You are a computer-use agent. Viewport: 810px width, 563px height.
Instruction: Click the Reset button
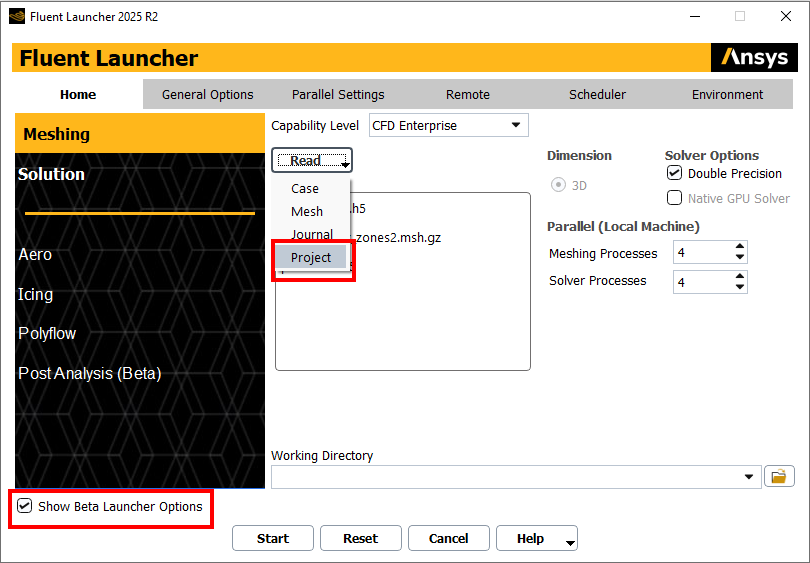(361, 538)
